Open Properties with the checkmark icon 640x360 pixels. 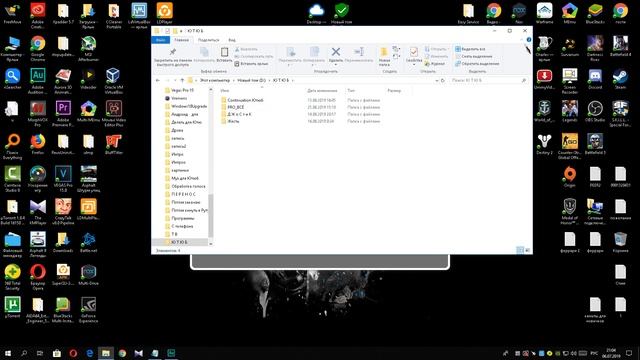click(x=413, y=52)
